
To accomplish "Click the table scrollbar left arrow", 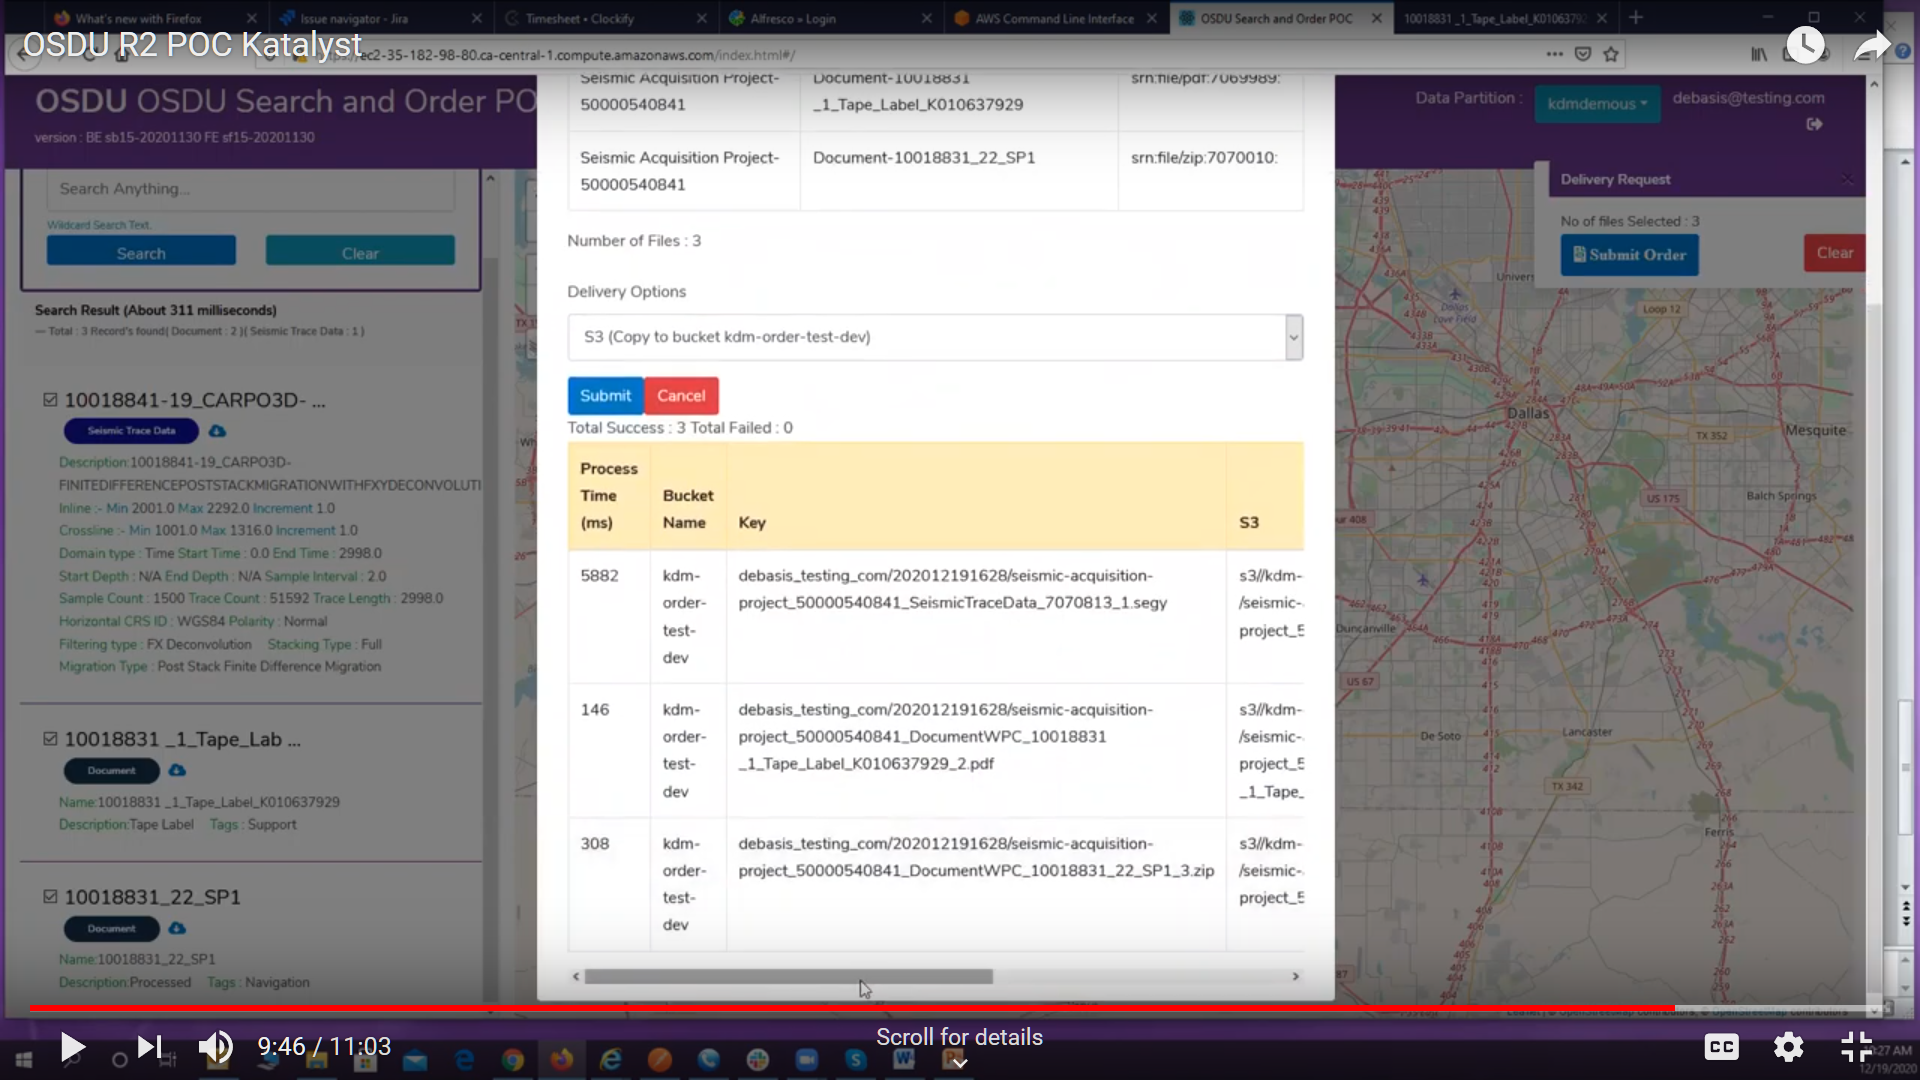I will (575, 976).
